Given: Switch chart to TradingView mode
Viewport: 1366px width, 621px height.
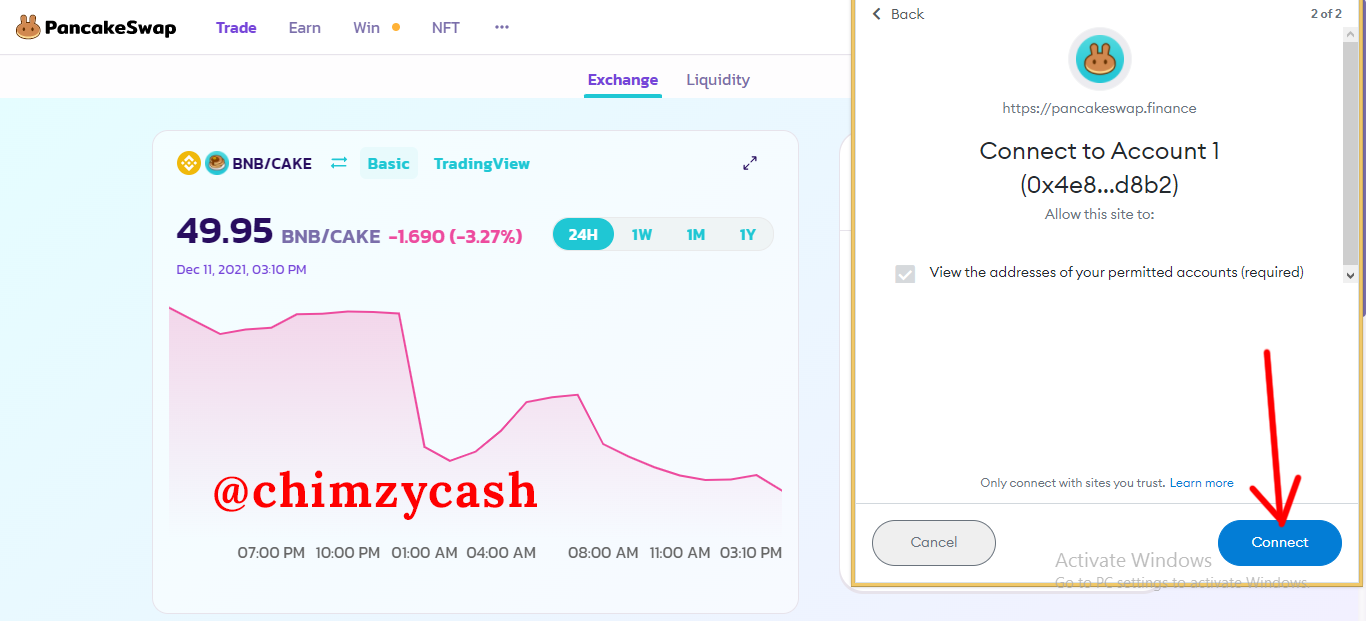Looking at the screenshot, I should pyautogui.click(x=482, y=164).
